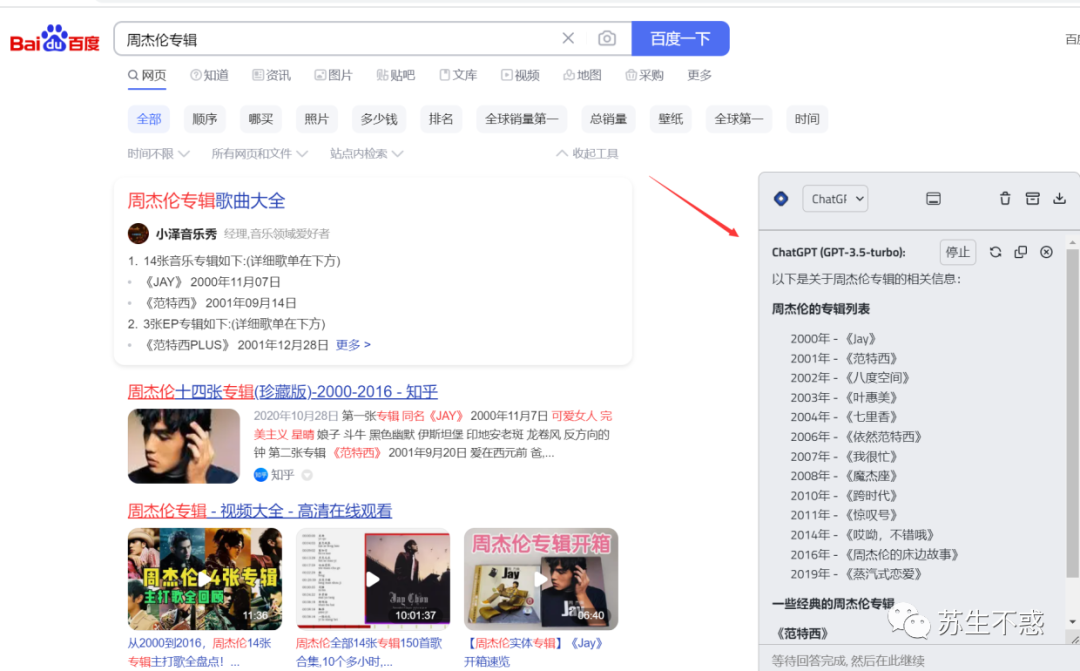Clear the search box with the X icon
This screenshot has height=671, width=1080.
pos(568,39)
